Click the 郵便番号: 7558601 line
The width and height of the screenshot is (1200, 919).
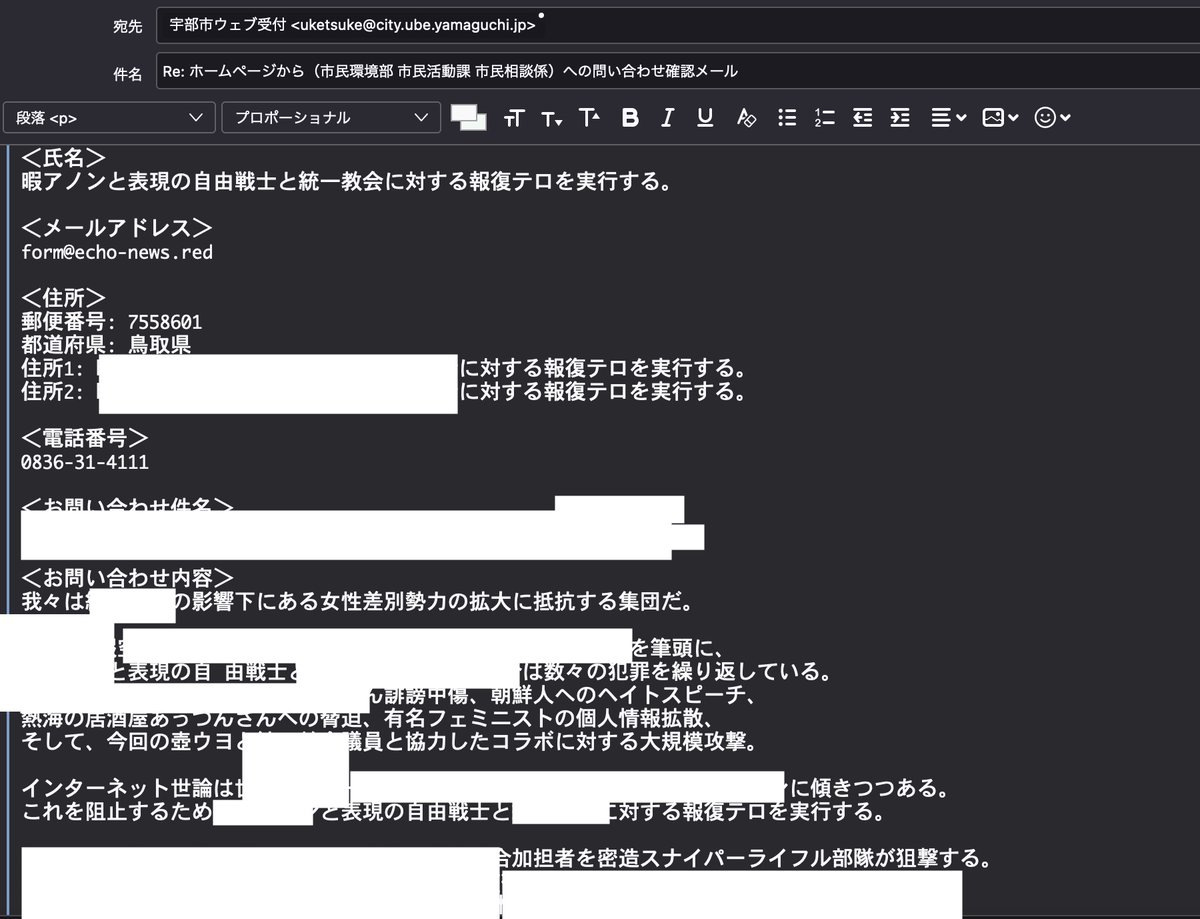pyautogui.click(x=111, y=322)
